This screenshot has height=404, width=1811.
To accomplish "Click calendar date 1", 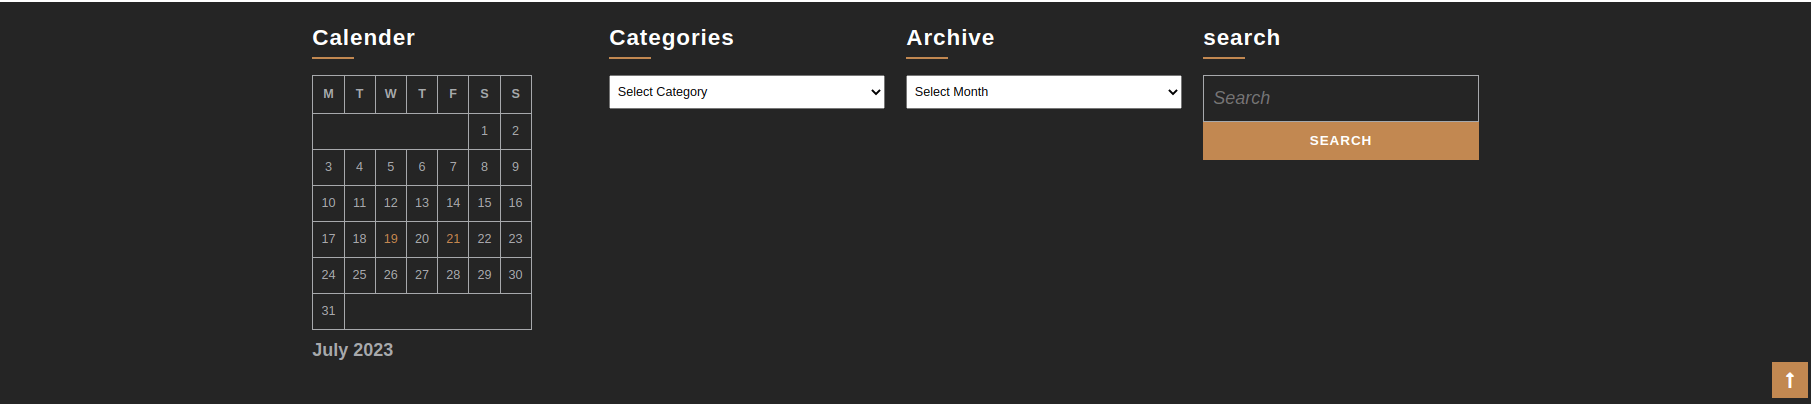I will tap(484, 131).
